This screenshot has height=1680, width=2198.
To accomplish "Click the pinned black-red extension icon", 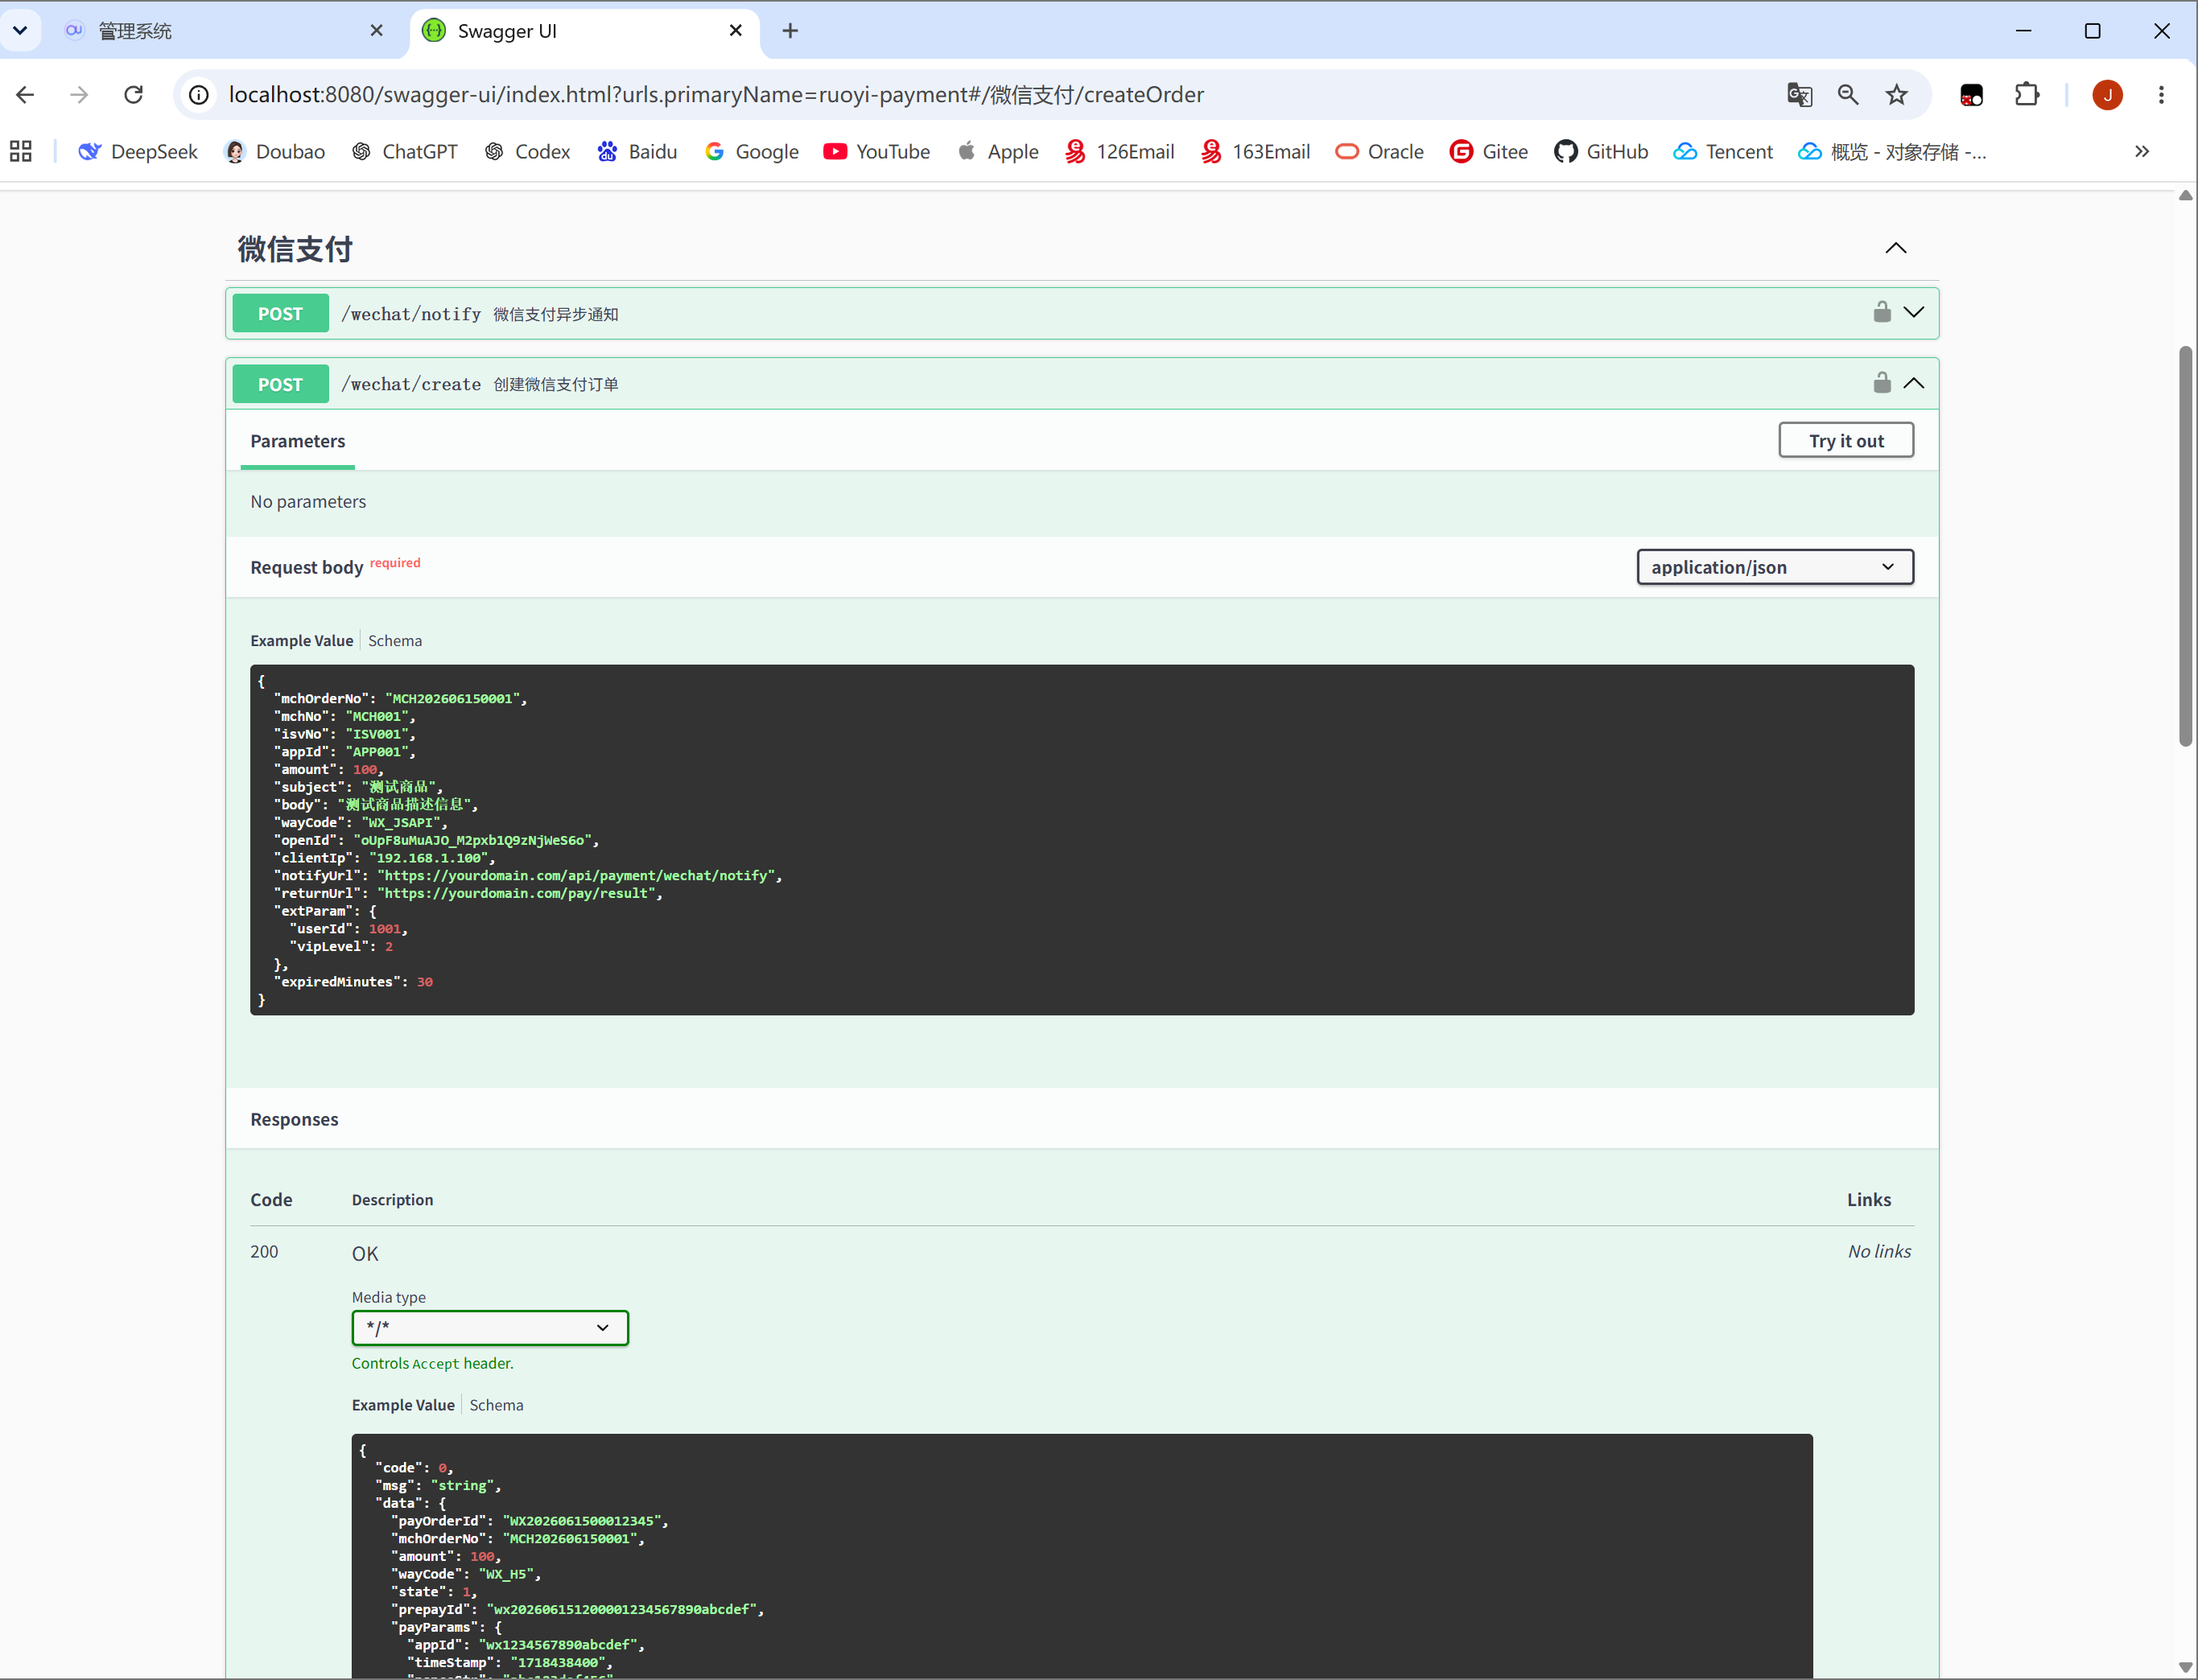I will [x=1971, y=95].
